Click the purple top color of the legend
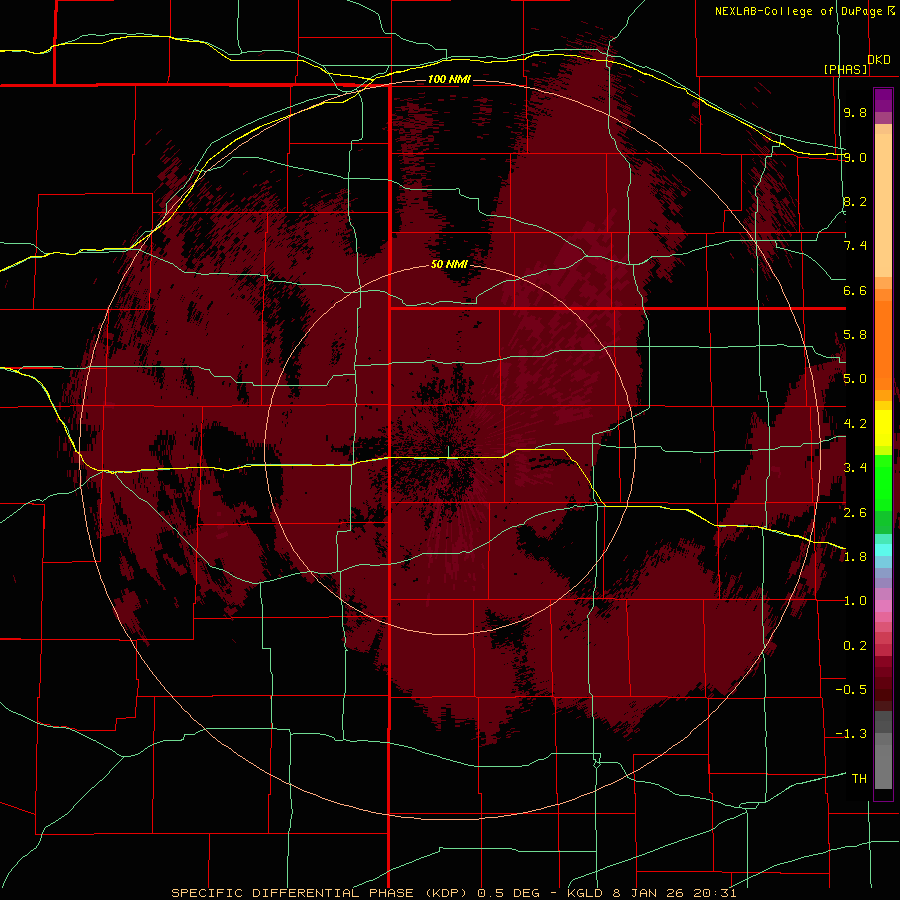The width and height of the screenshot is (900, 900). [x=883, y=100]
